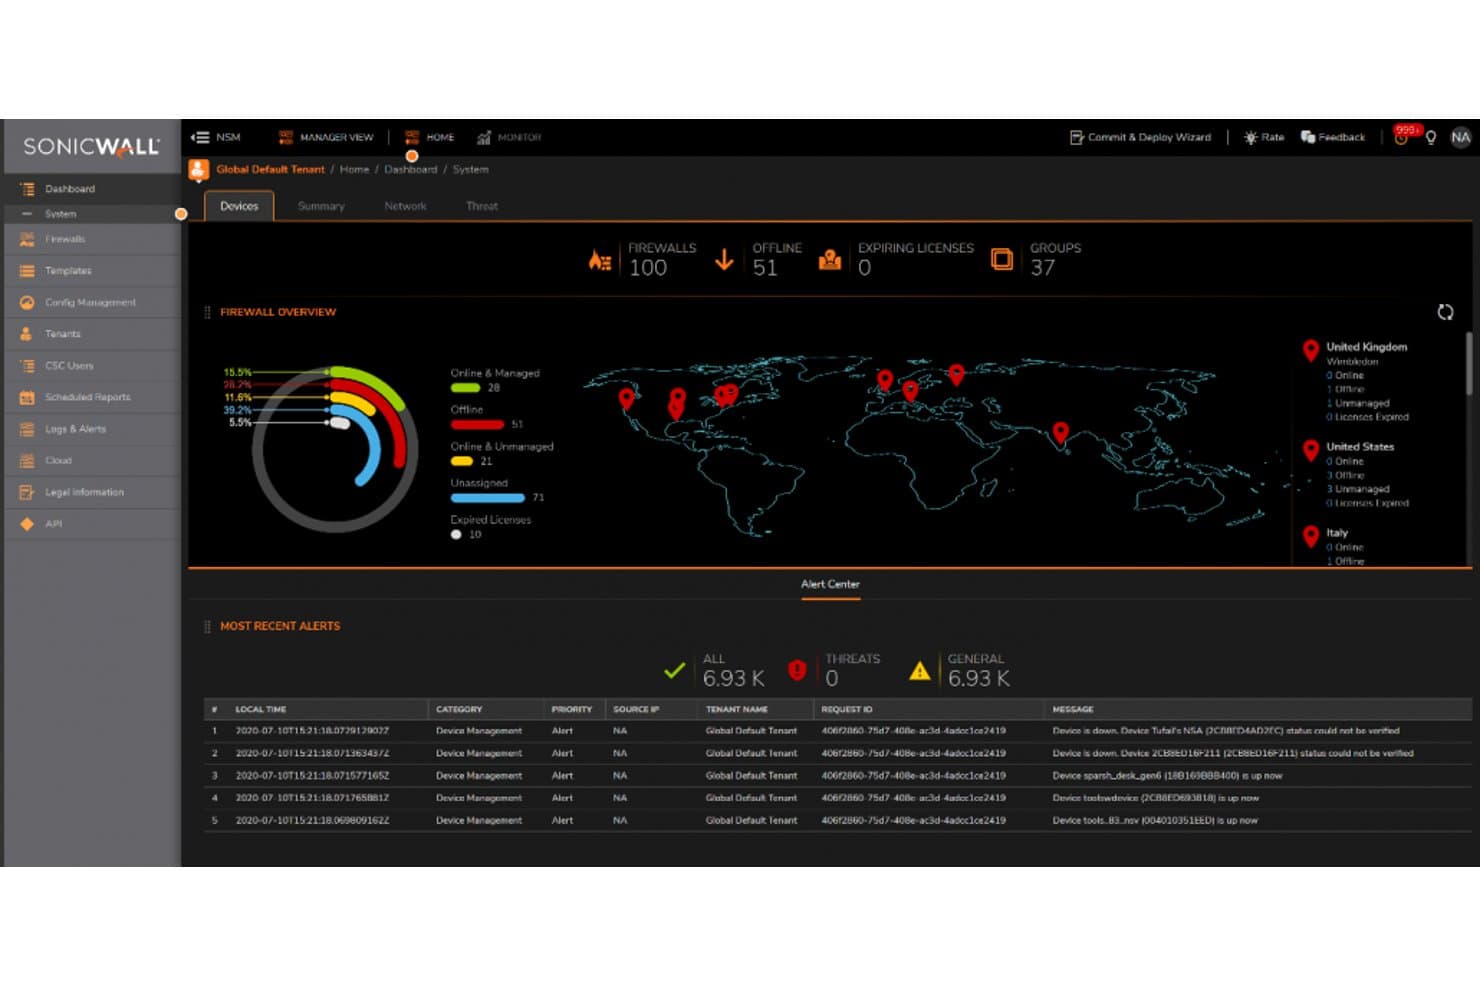1480x987 pixels.
Task: Open the NA user profile avatar
Action: click(1460, 137)
